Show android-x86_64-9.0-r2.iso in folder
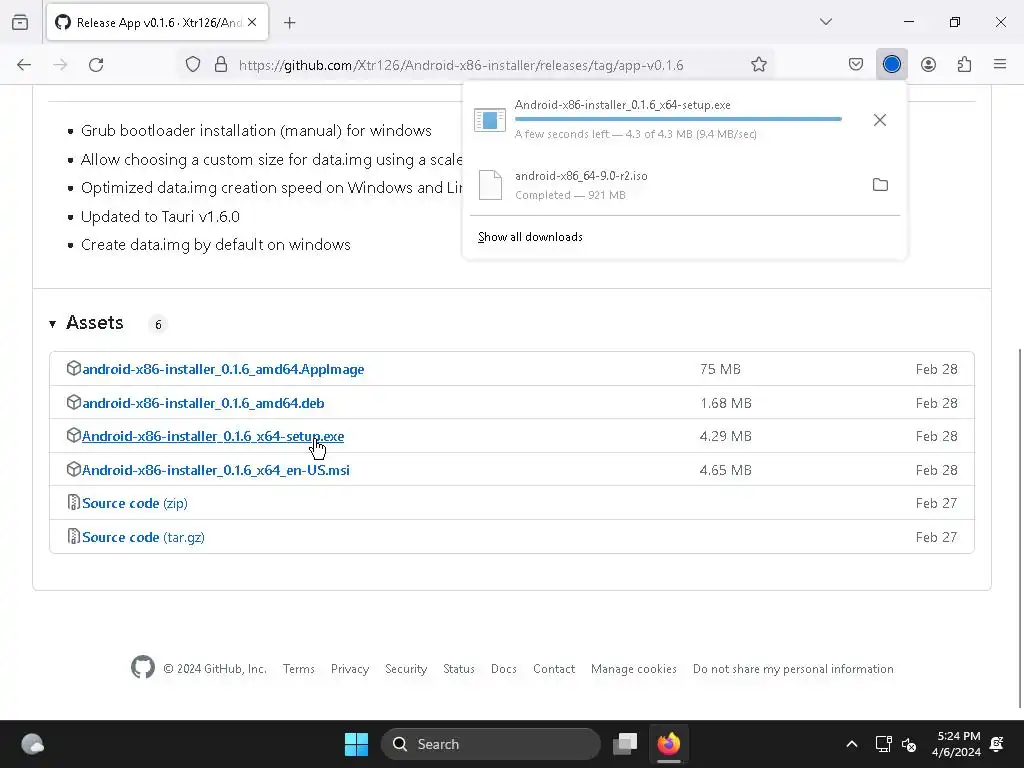 click(880, 185)
